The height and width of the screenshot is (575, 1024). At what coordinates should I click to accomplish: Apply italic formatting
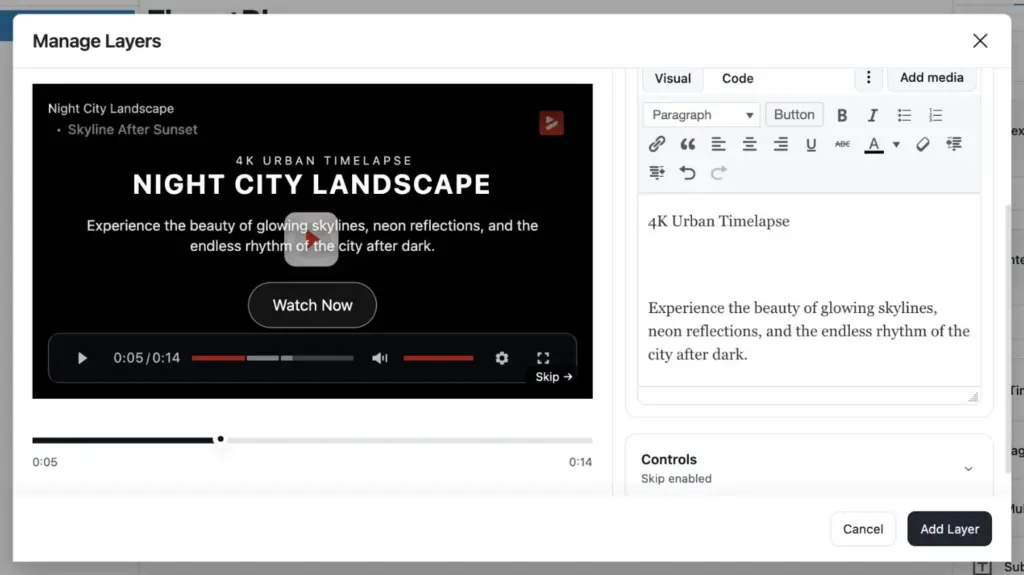point(872,115)
